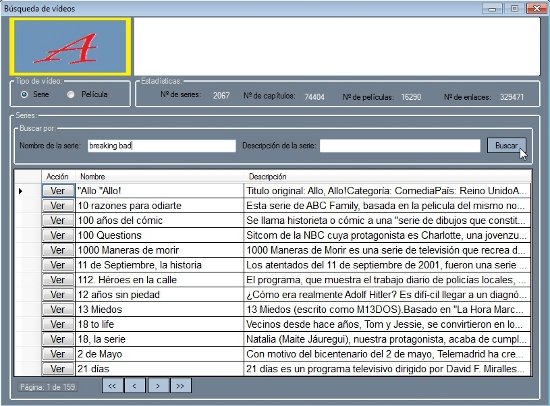The width and height of the screenshot is (550, 406).
Task: Click Ver for 12 años sin piedad
Action: tap(58, 294)
